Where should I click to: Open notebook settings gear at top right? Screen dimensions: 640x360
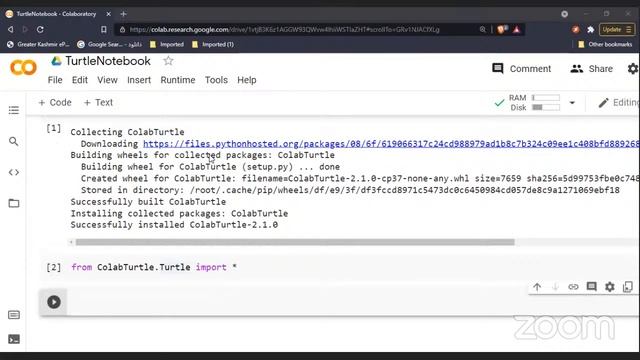[633, 69]
